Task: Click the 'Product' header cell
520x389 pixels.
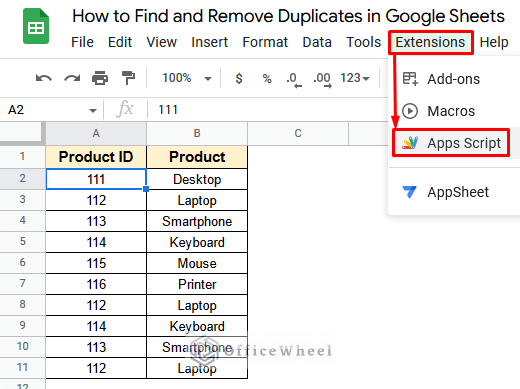Action: [197, 157]
